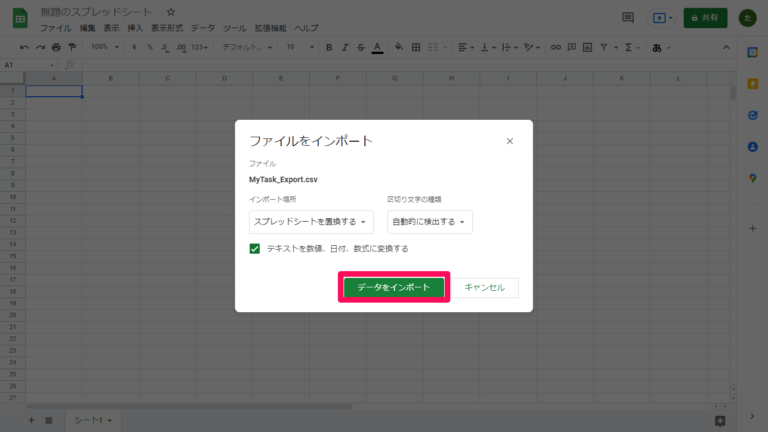Open fill color picker

coord(399,48)
